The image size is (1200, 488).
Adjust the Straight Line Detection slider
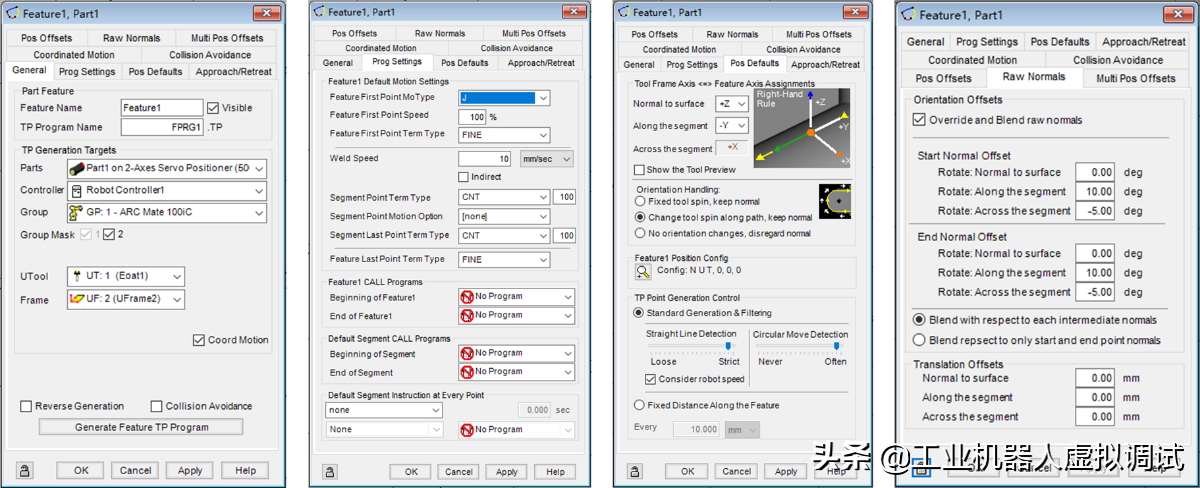pyautogui.click(x=728, y=346)
